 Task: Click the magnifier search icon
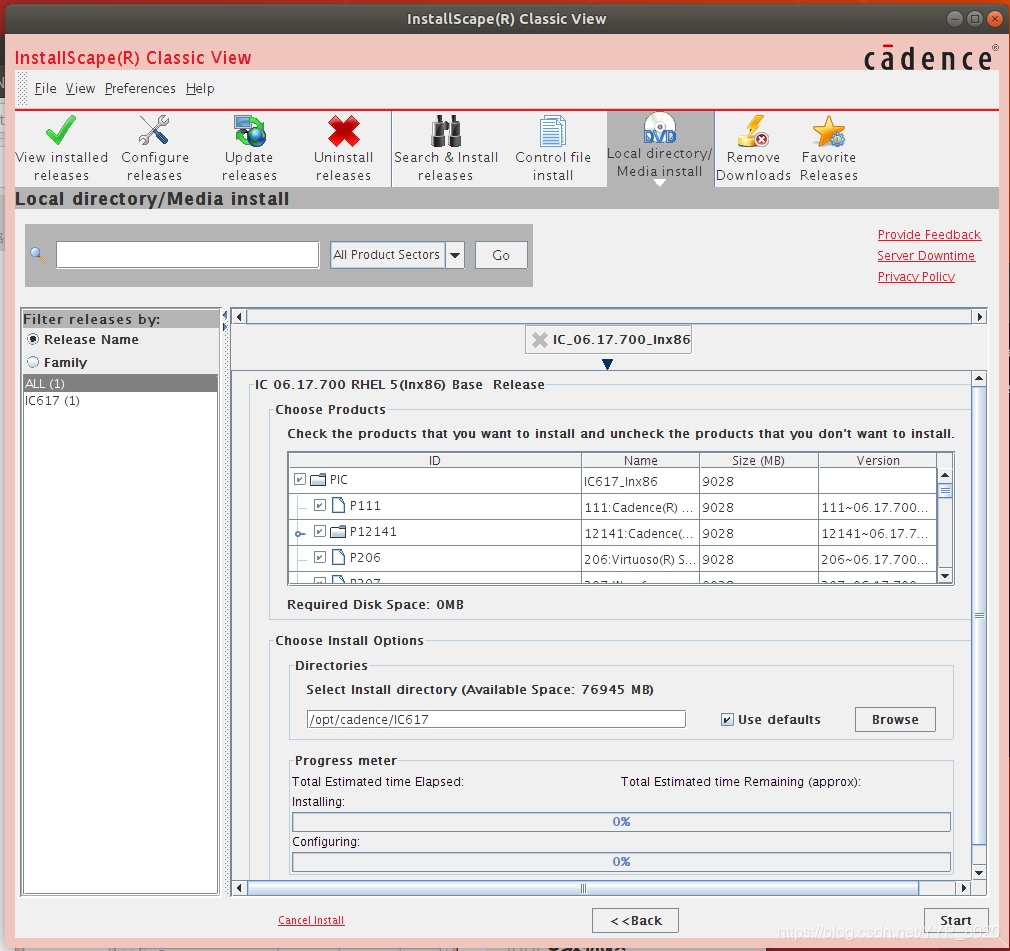(x=38, y=255)
